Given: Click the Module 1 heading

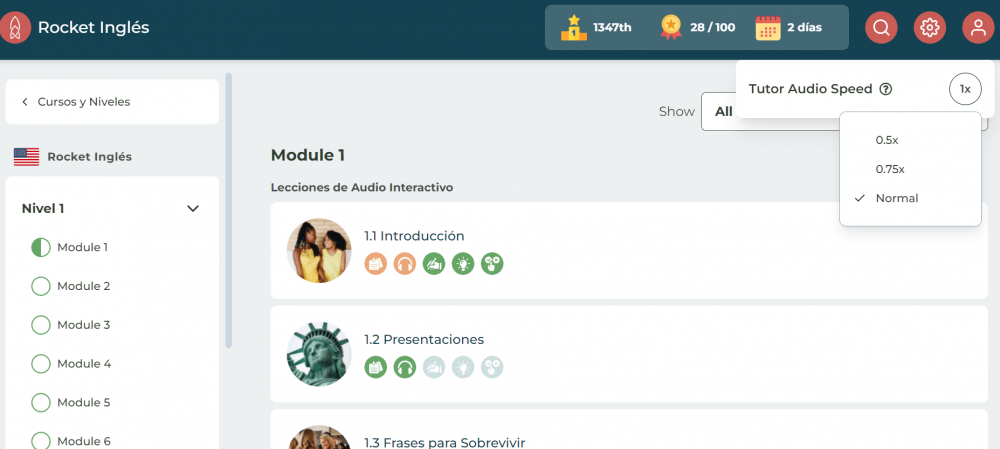Looking at the screenshot, I should point(308,155).
